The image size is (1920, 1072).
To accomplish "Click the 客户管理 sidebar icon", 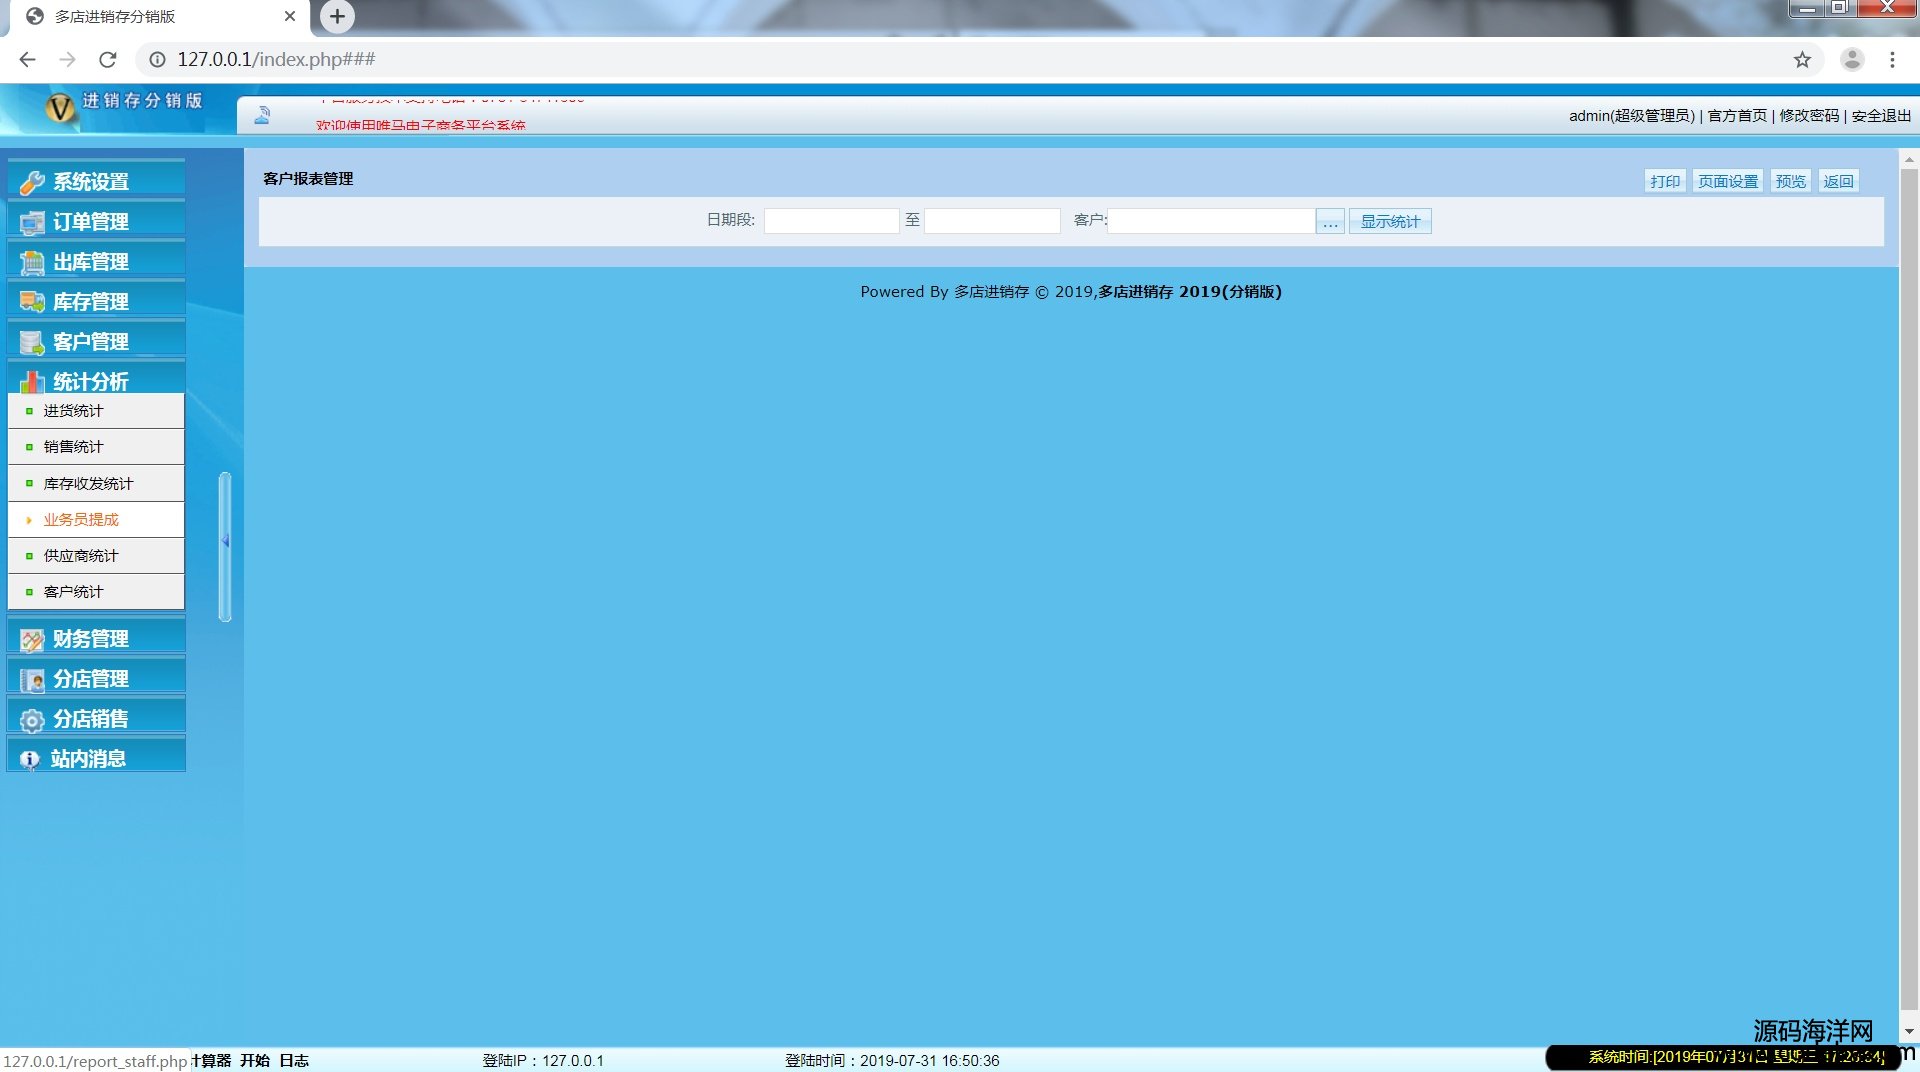I will click(x=32, y=342).
